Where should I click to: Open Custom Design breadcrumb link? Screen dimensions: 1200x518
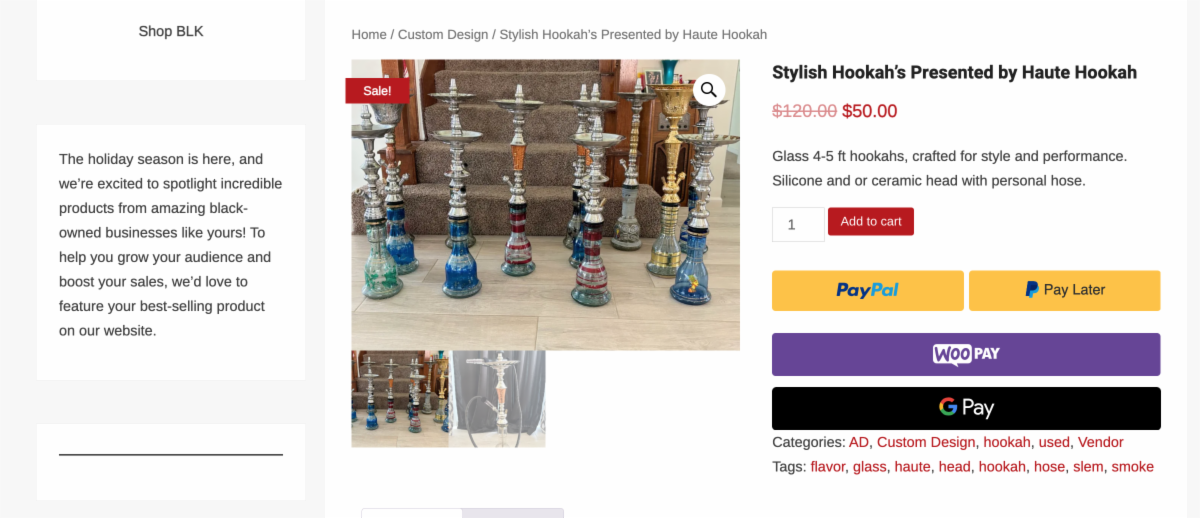coord(443,34)
